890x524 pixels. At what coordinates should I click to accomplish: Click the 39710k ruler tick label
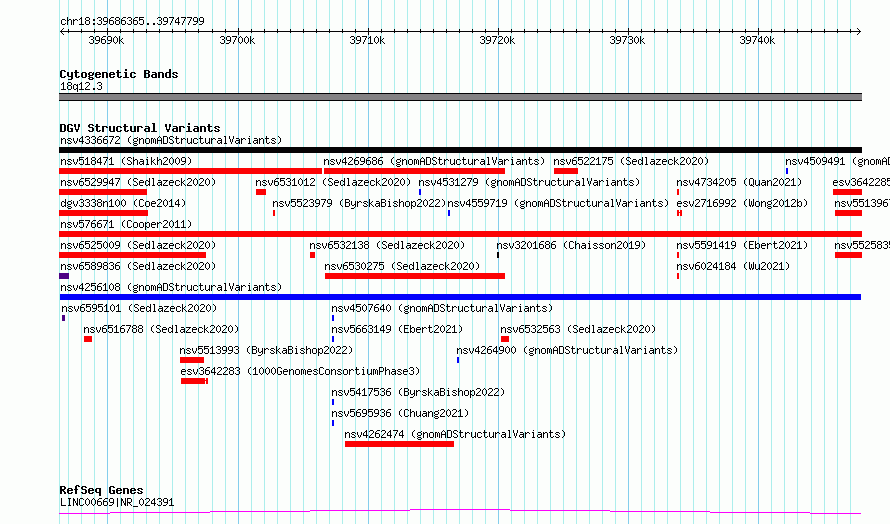367,40
